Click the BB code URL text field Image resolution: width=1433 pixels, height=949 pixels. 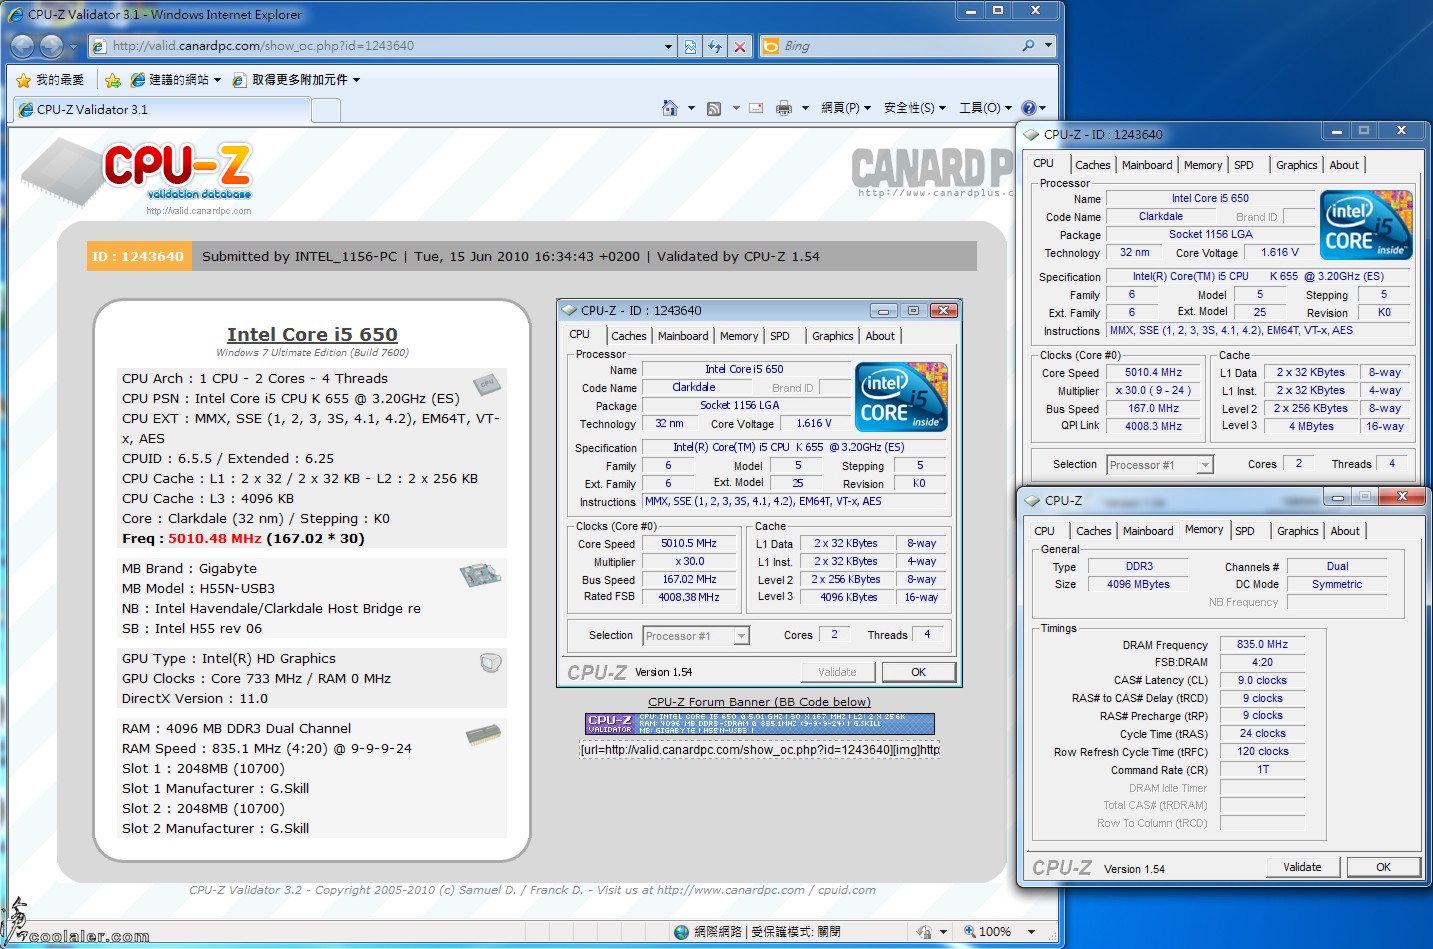coord(759,749)
